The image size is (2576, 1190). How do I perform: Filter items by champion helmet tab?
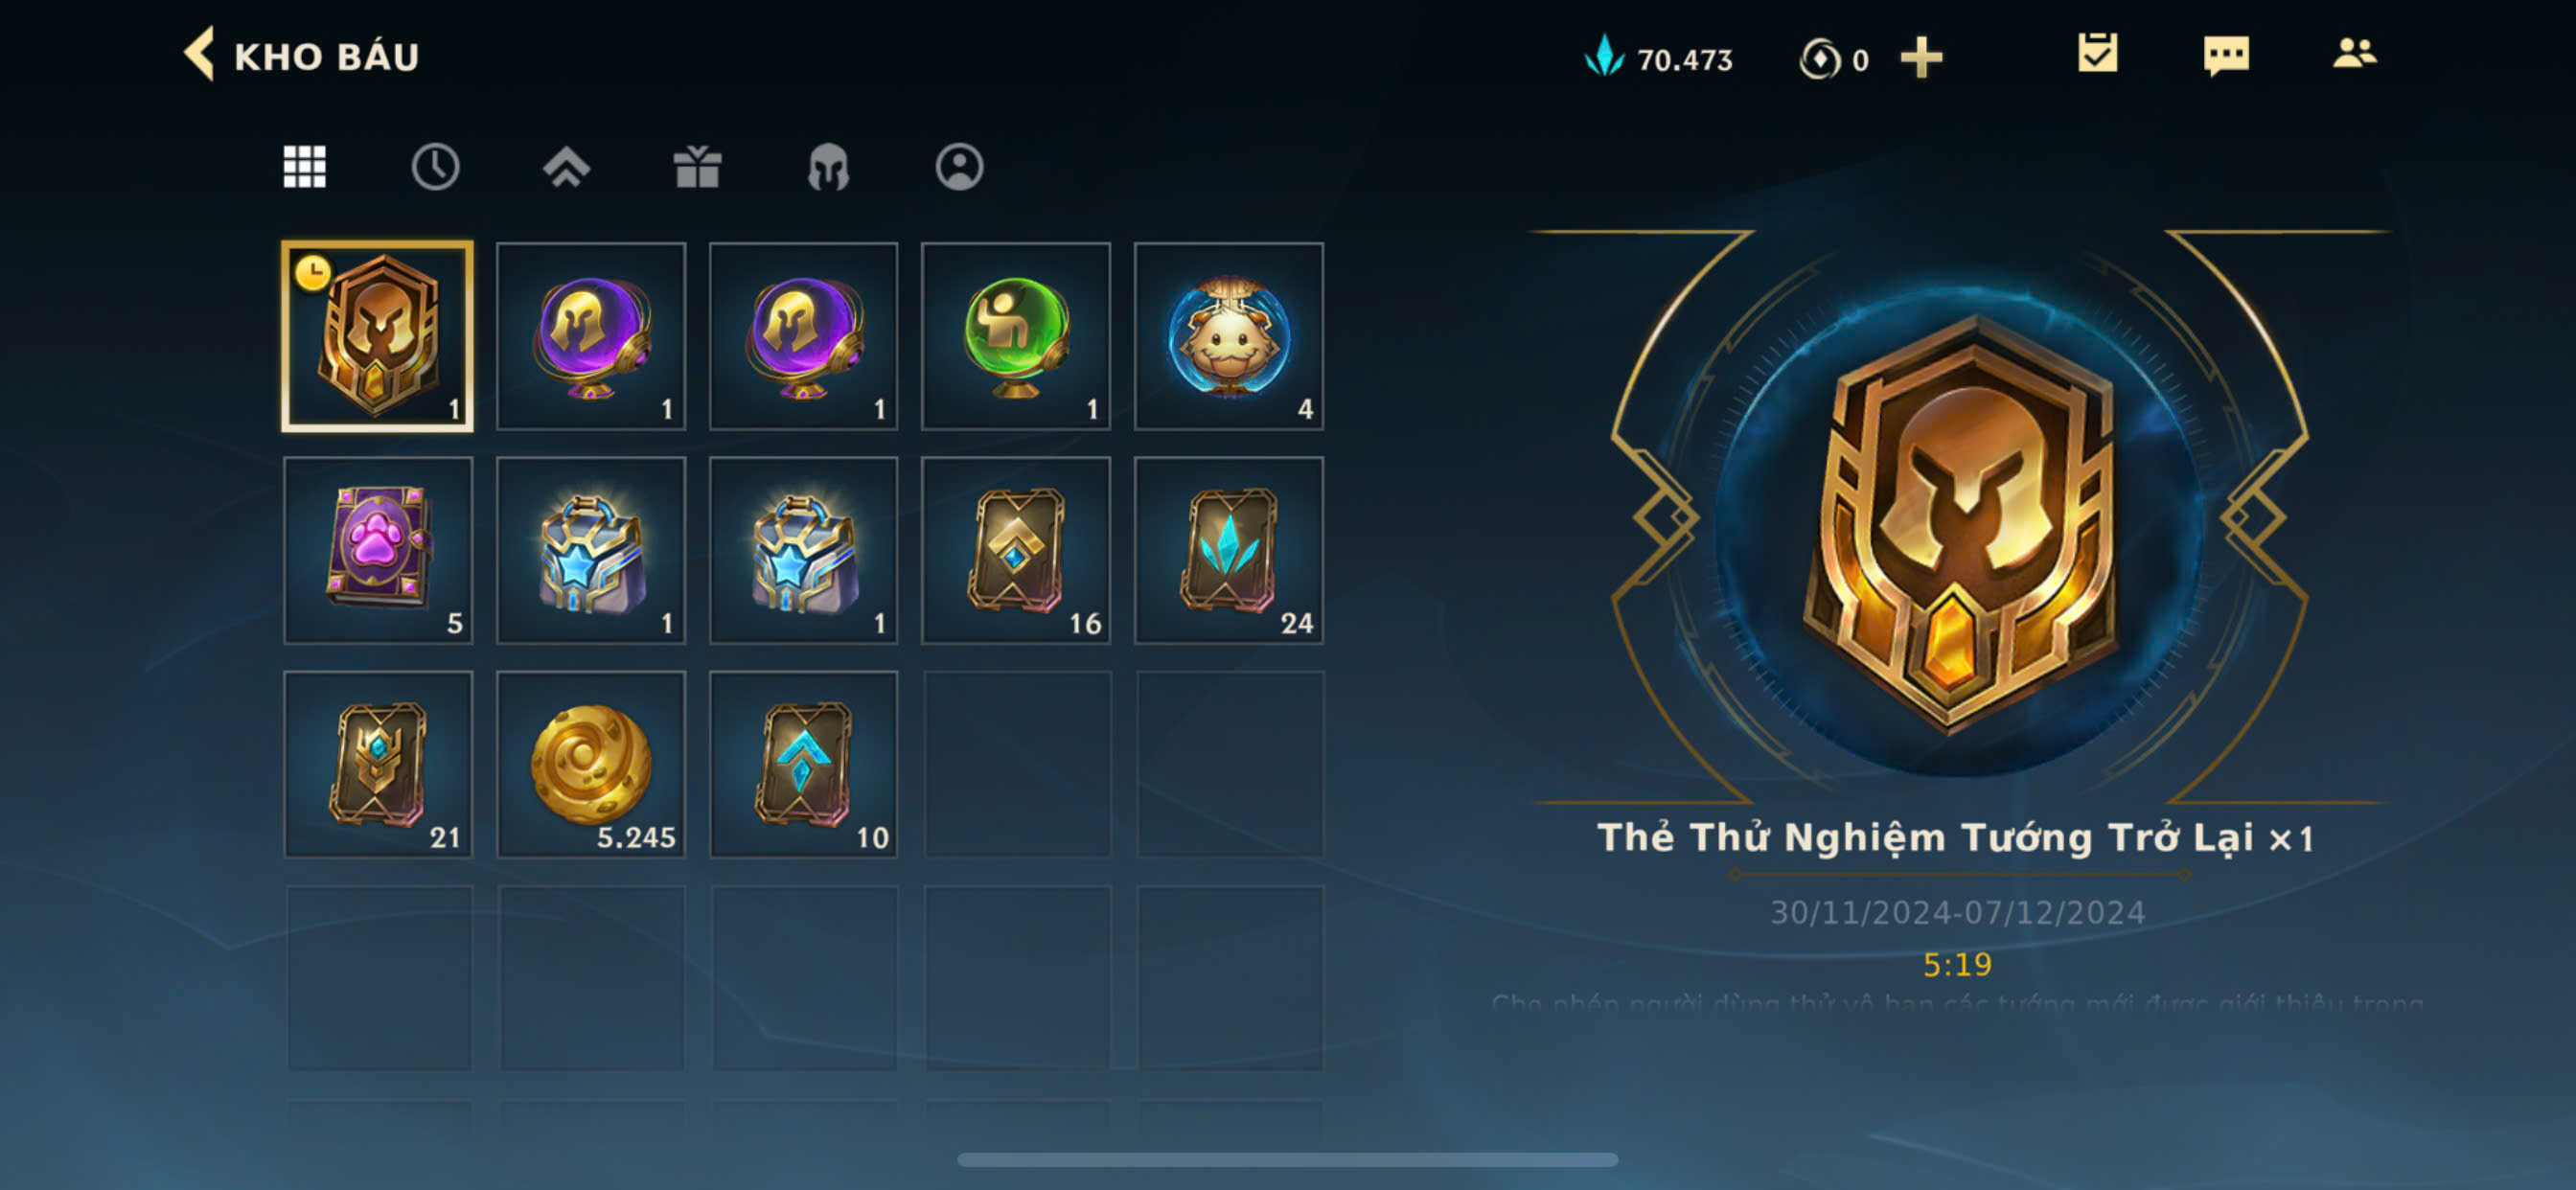828,167
